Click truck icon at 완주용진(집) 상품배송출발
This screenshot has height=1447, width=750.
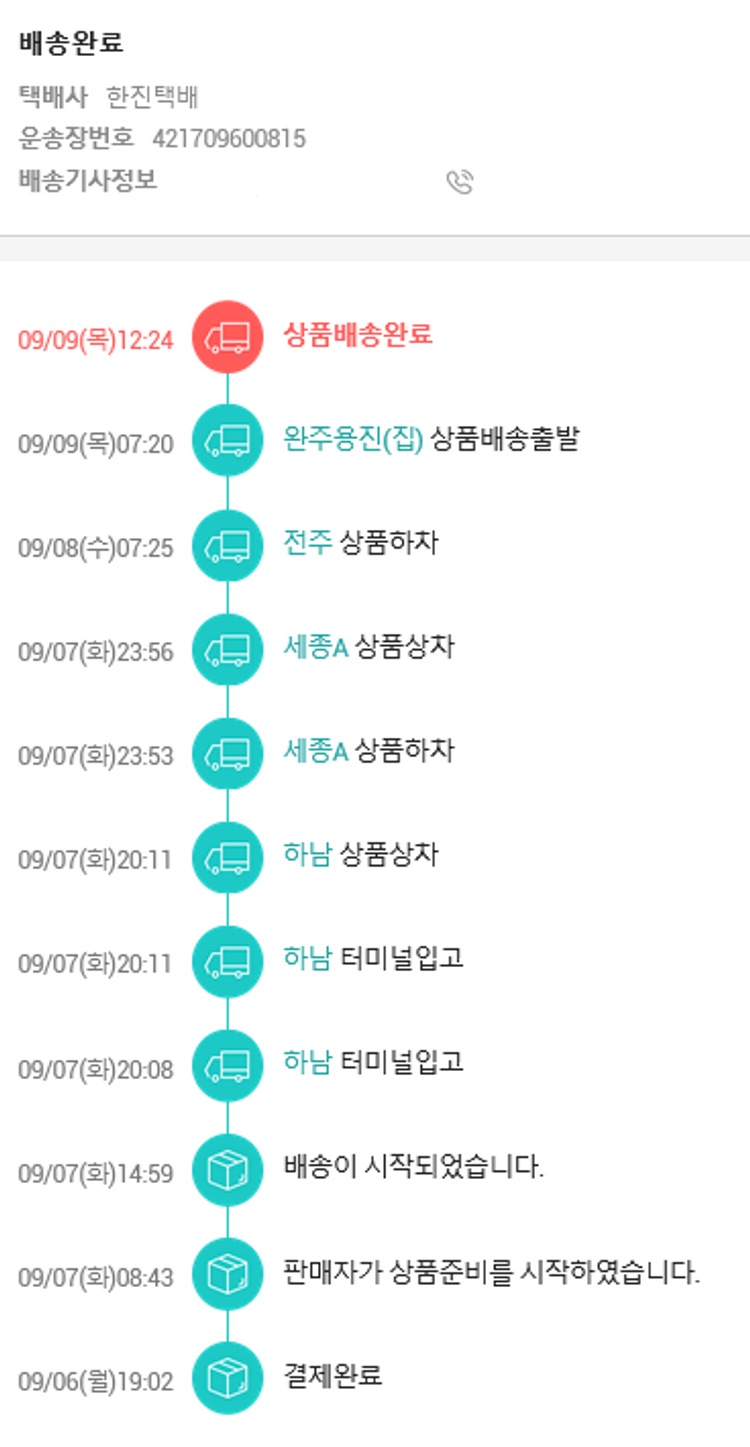tap(227, 441)
